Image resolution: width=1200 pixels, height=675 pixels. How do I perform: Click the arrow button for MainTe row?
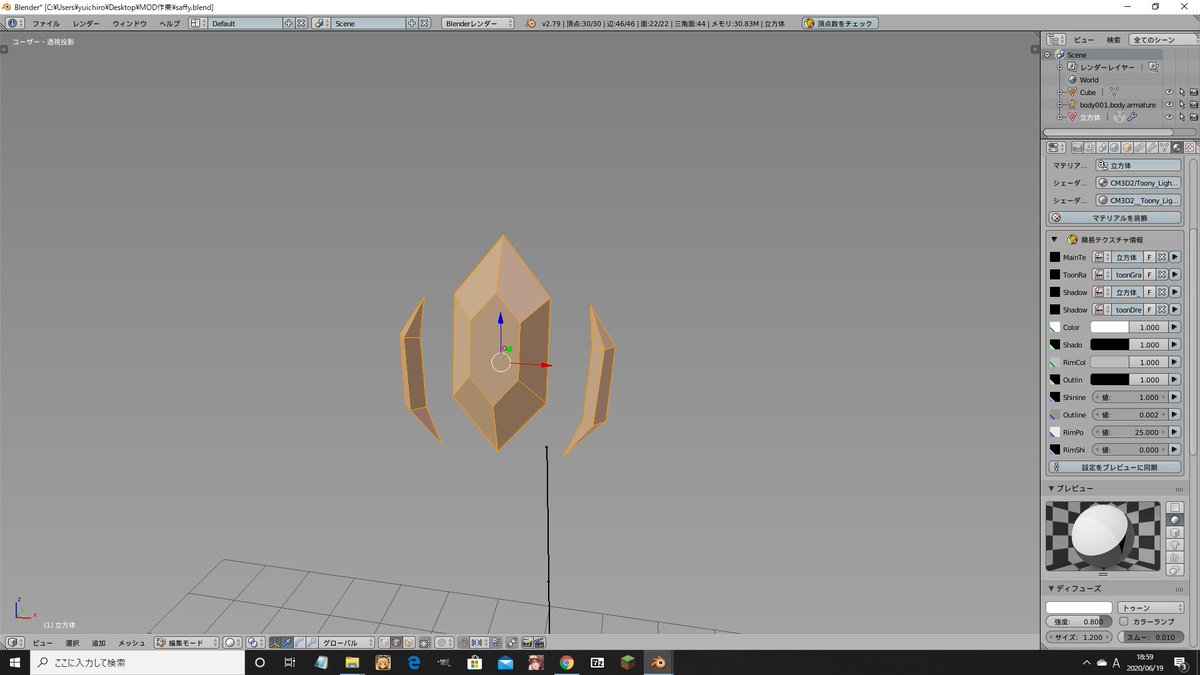[1175, 257]
